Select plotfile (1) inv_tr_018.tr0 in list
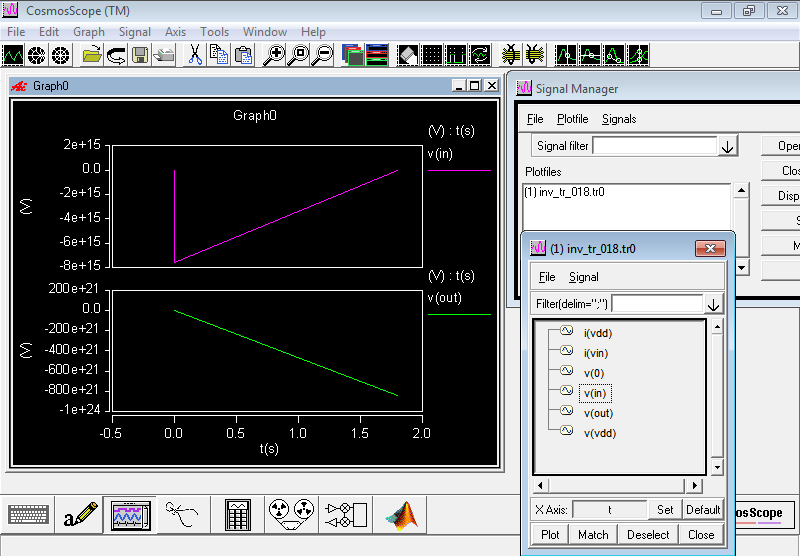 (x=564, y=192)
